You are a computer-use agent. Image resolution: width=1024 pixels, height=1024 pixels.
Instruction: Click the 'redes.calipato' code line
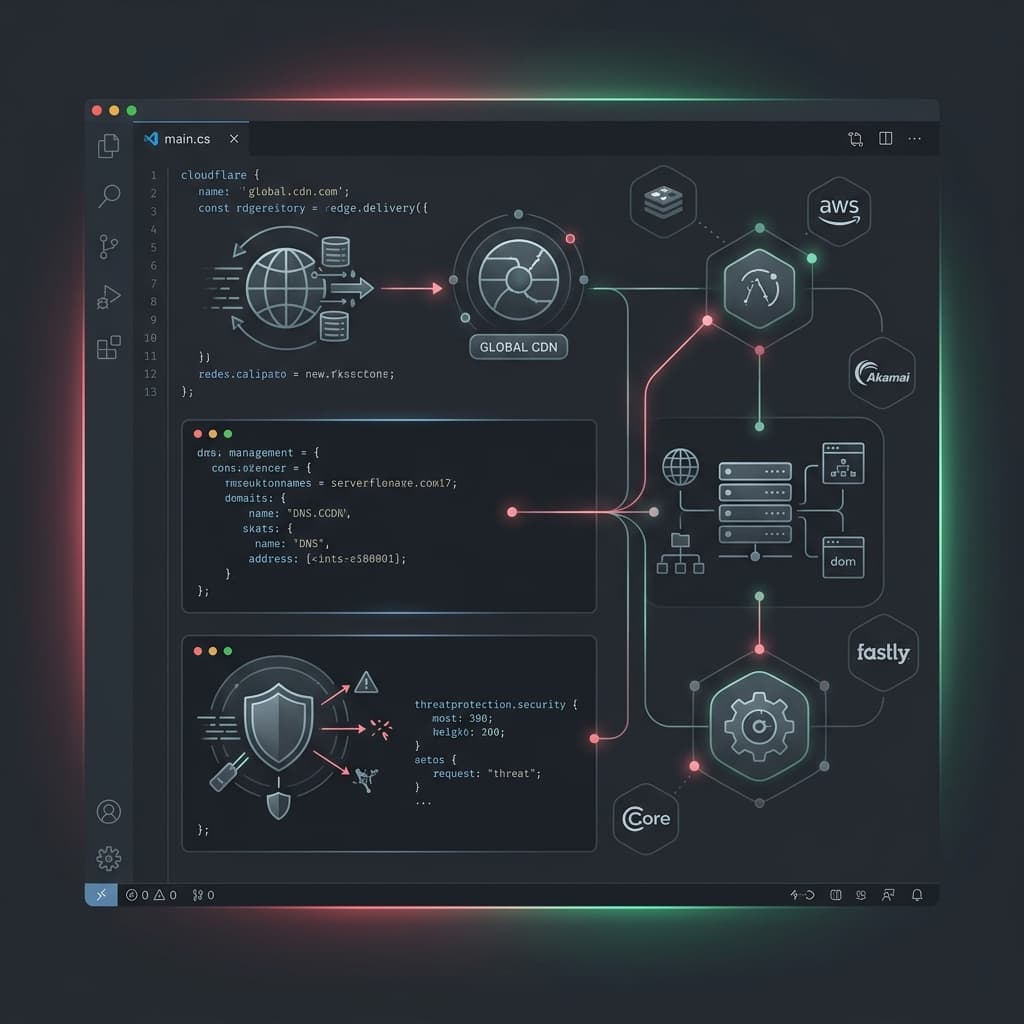click(296, 374)
